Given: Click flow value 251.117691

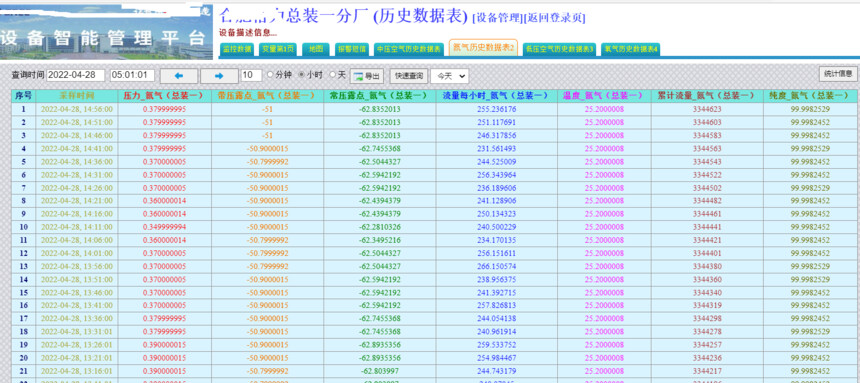Looking at the screenshot, I should [496, 122].
